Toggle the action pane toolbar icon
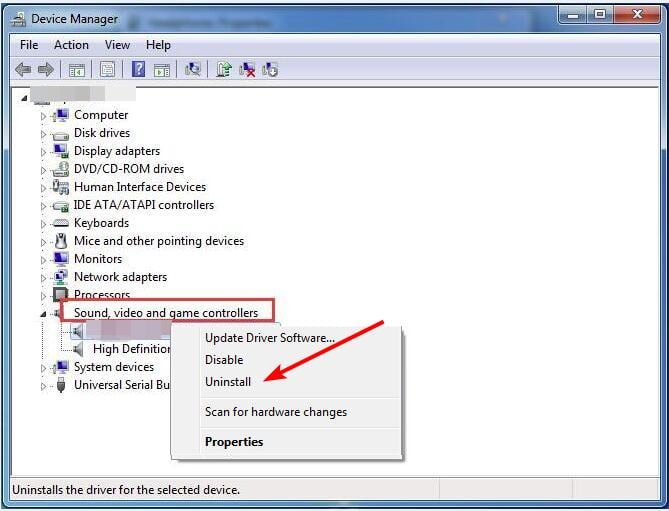 (x=162, y=70)
